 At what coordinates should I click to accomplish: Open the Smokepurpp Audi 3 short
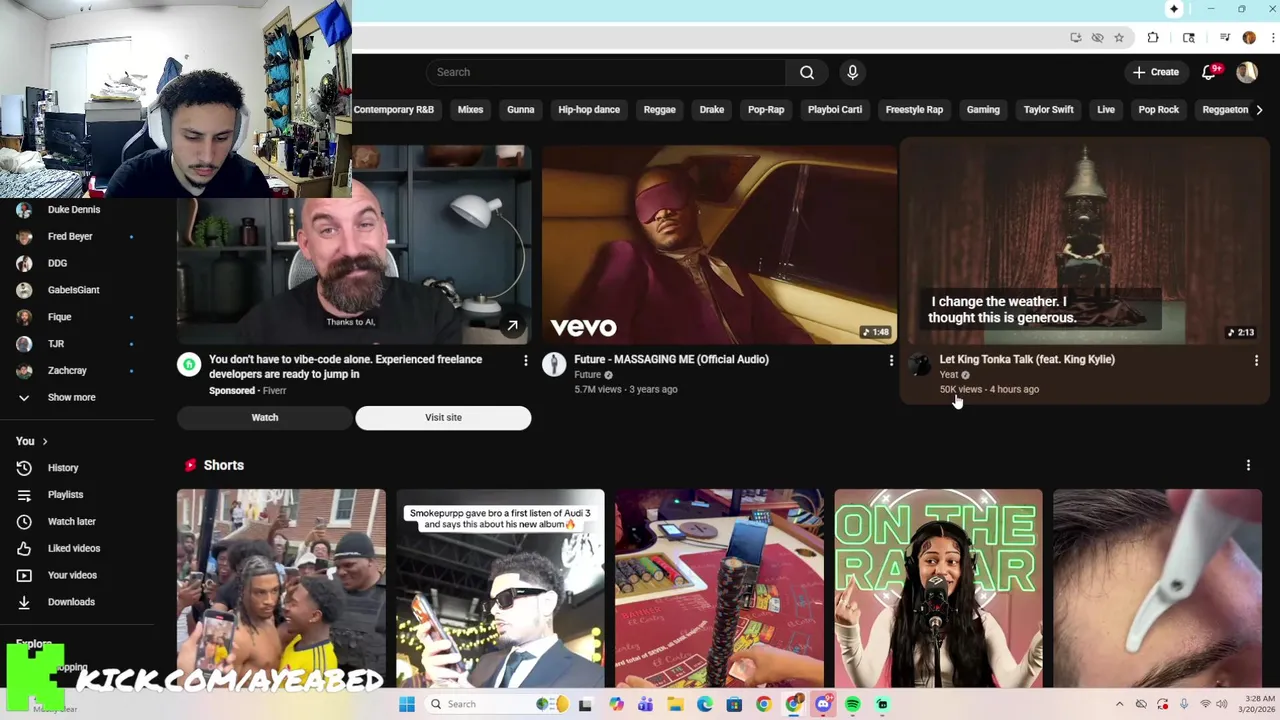[x=500, y=589]
